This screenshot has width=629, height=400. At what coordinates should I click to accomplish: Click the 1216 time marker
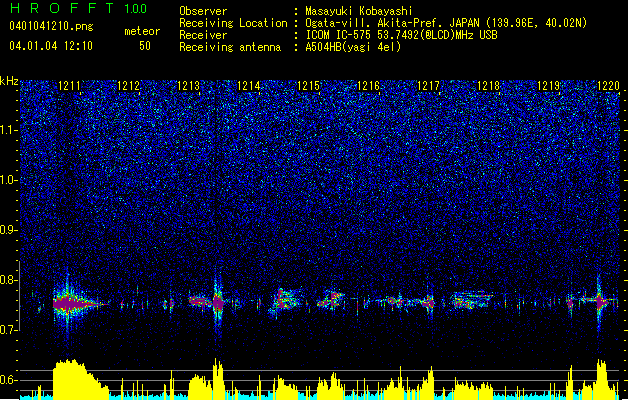pyautogui.click(x=368, y=85)
